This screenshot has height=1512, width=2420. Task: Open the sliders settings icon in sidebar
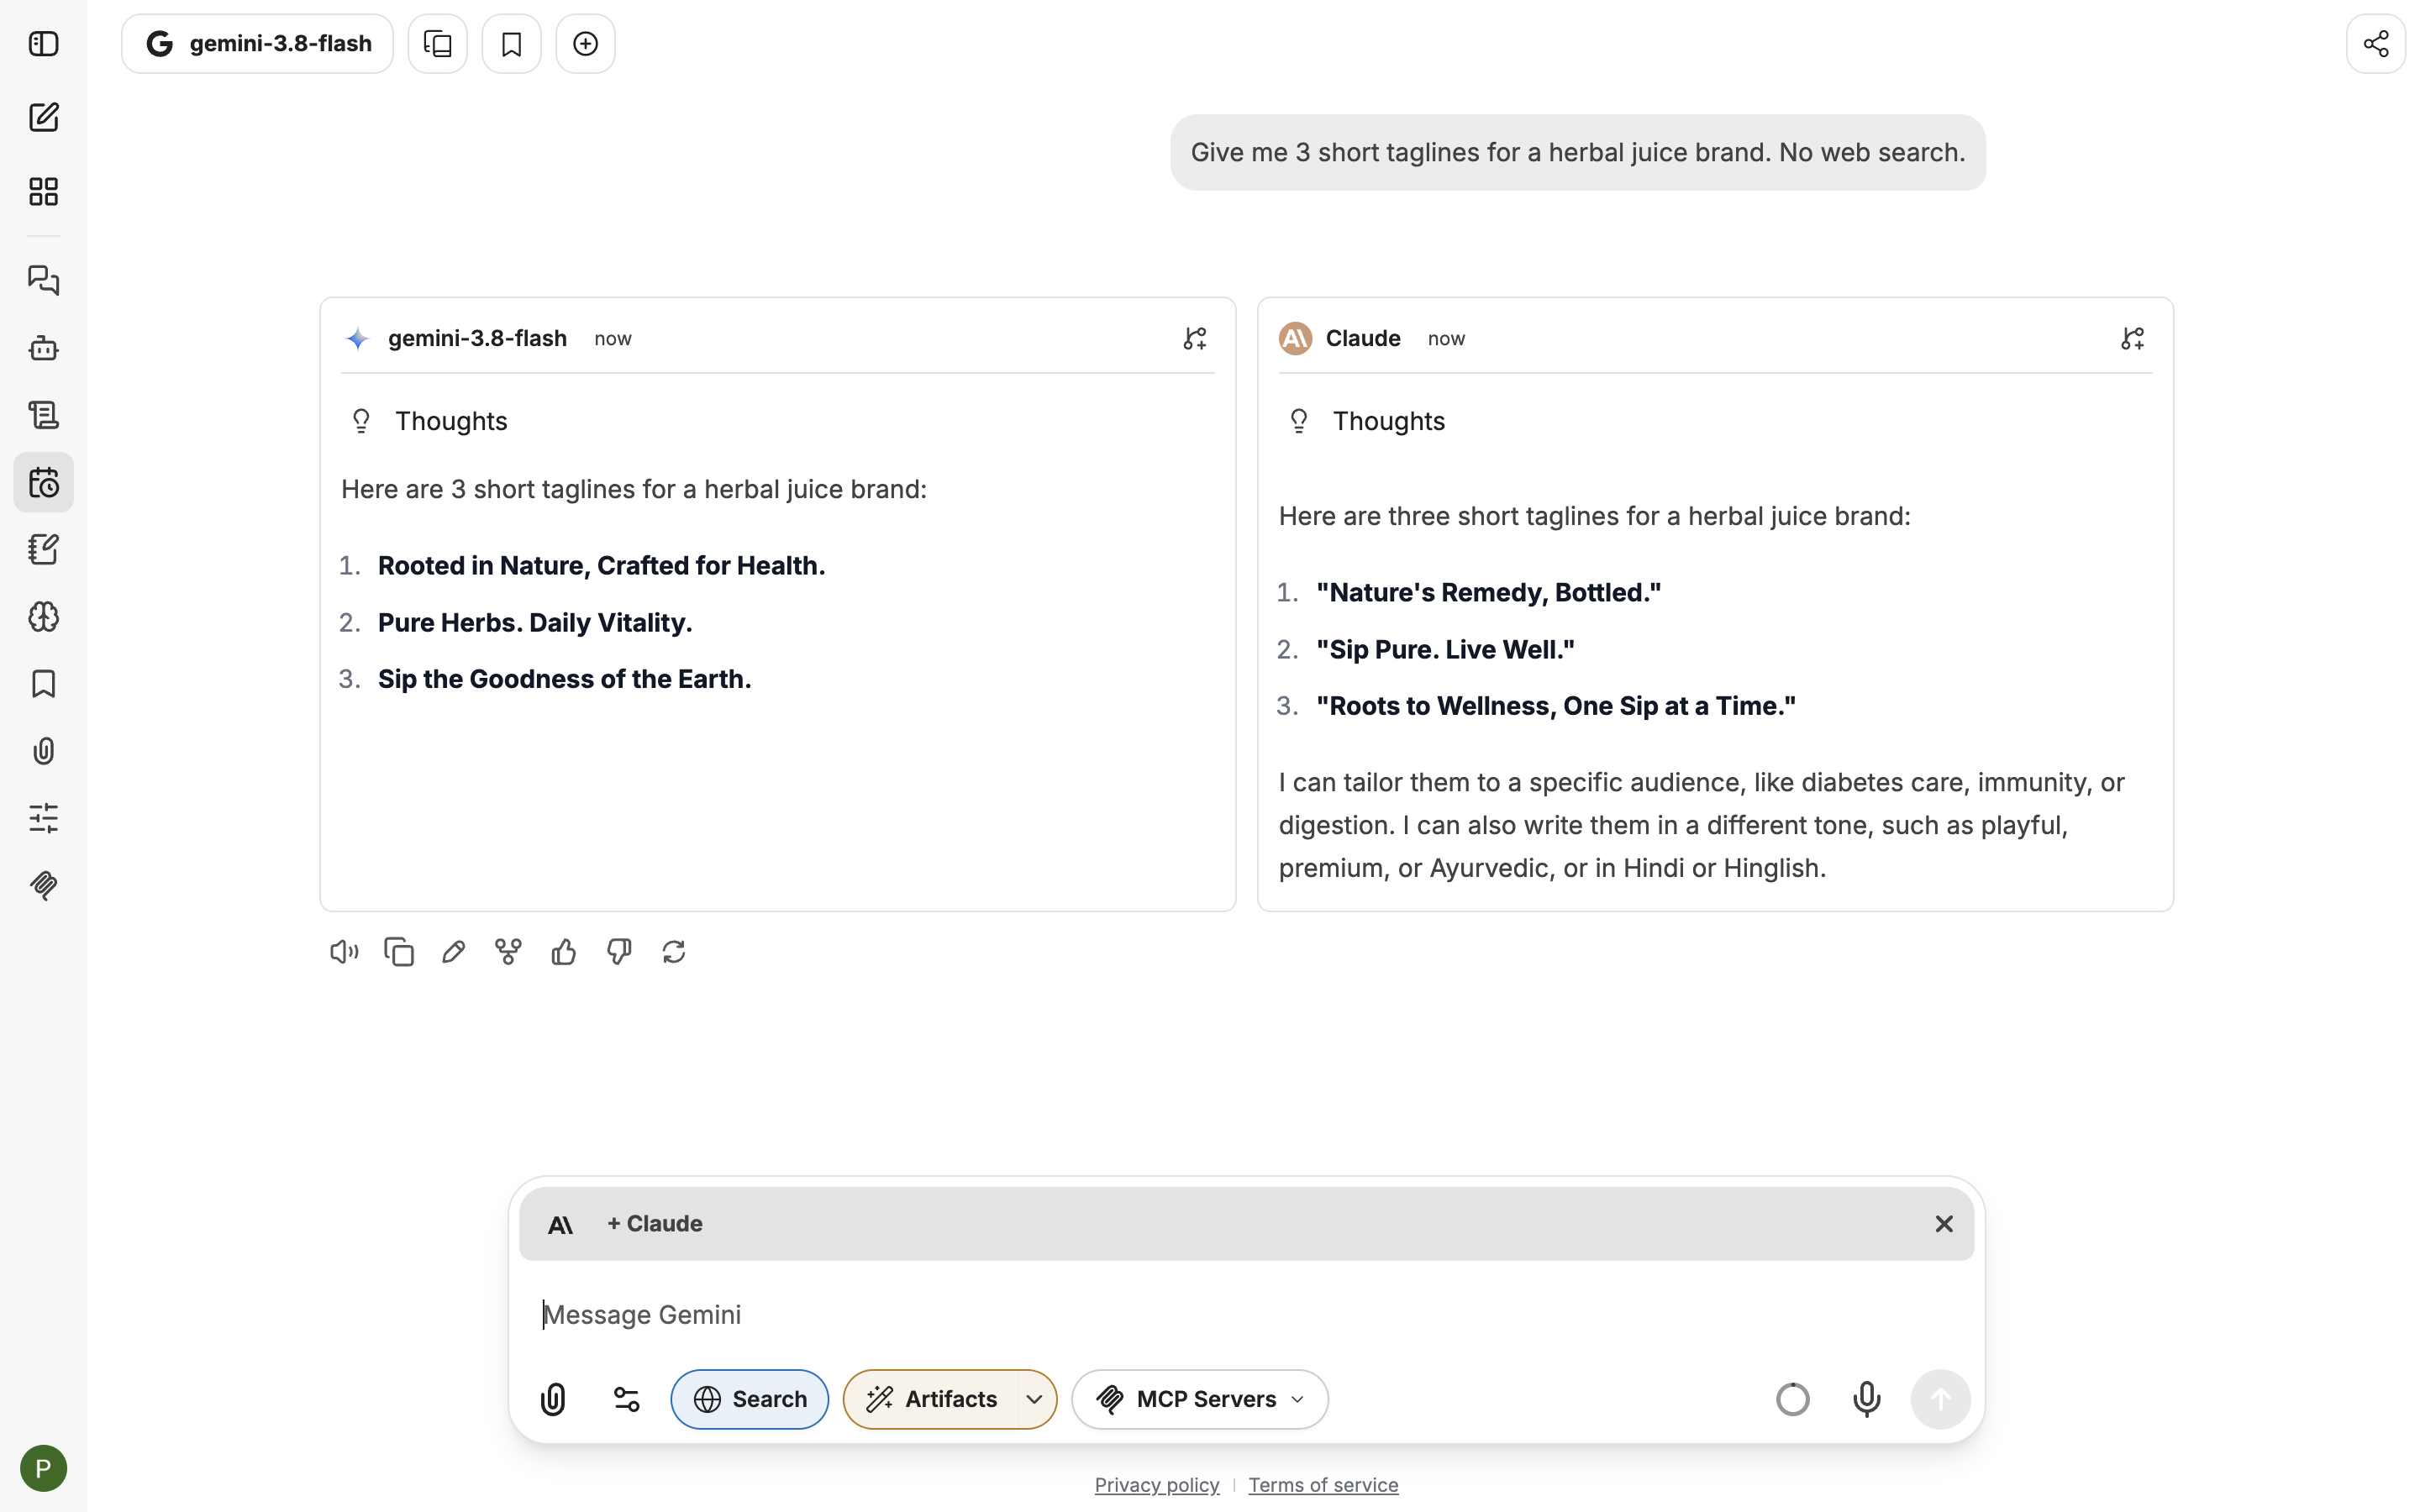pyautogui.click(x=43, y=818)
